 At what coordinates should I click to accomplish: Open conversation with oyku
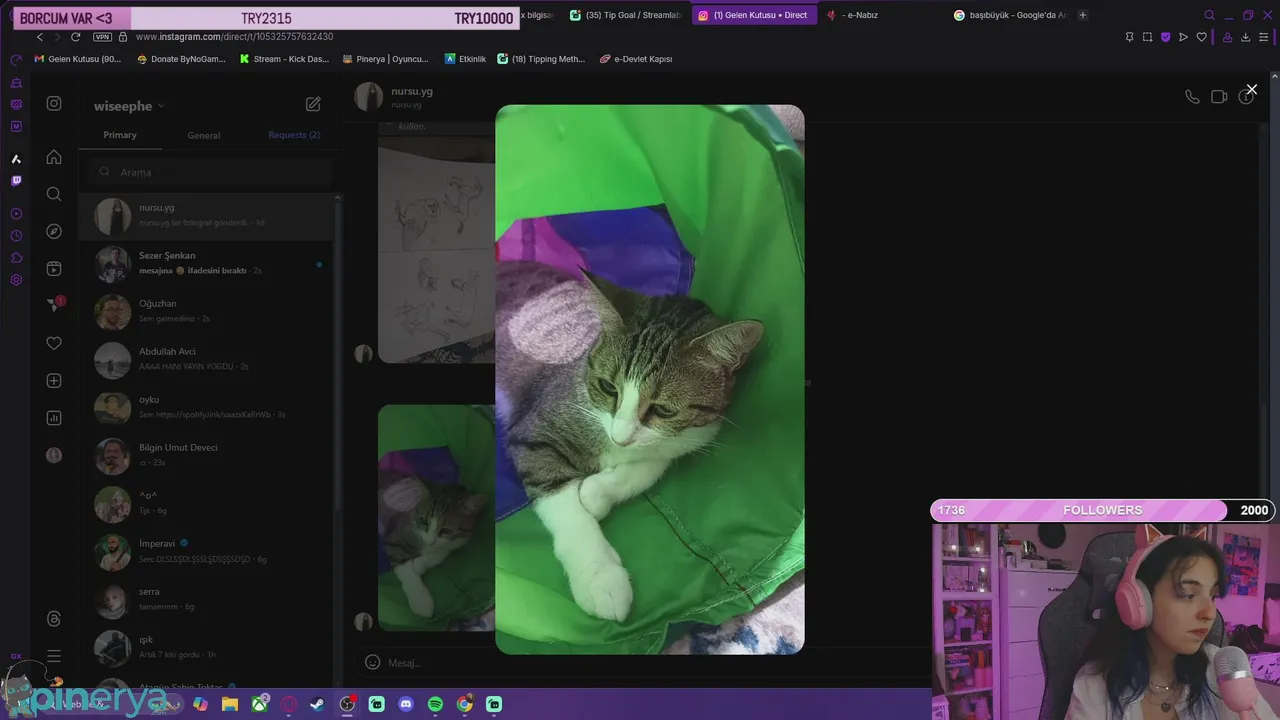[x=206, y=408]
